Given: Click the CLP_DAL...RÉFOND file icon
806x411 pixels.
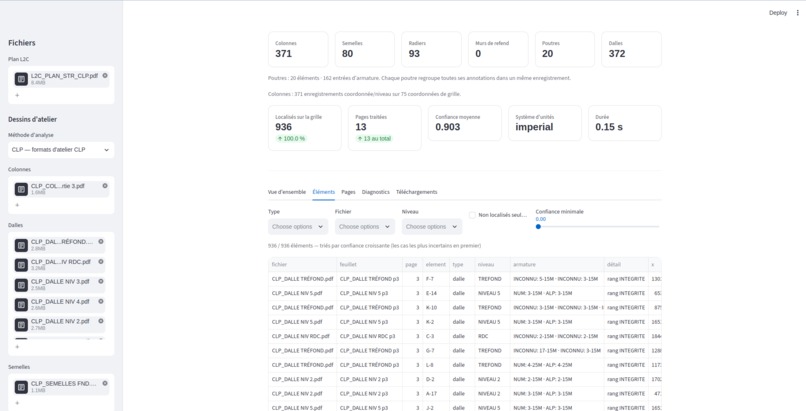Looking at the screenshot, I should click(x=21, y=245).
